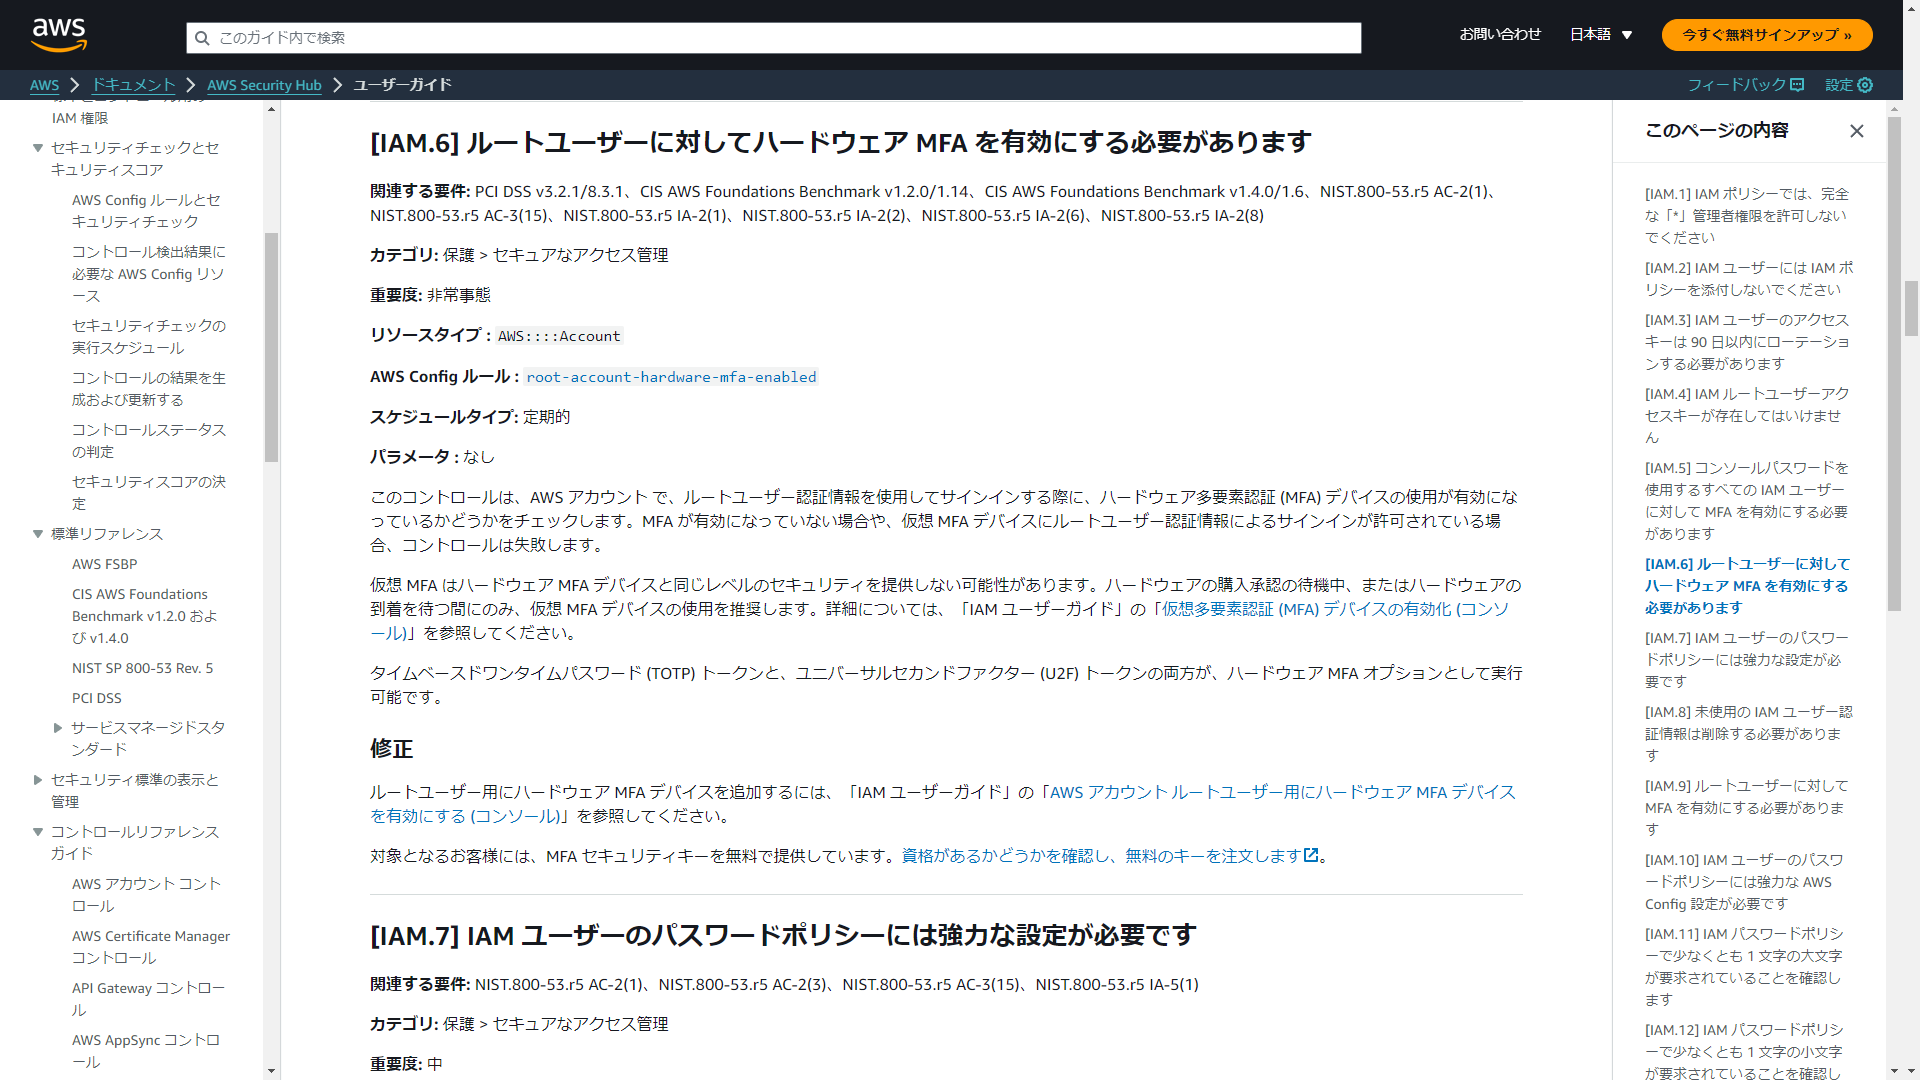Click external link icon after 無料のキーを注文します

[1311, 855]
